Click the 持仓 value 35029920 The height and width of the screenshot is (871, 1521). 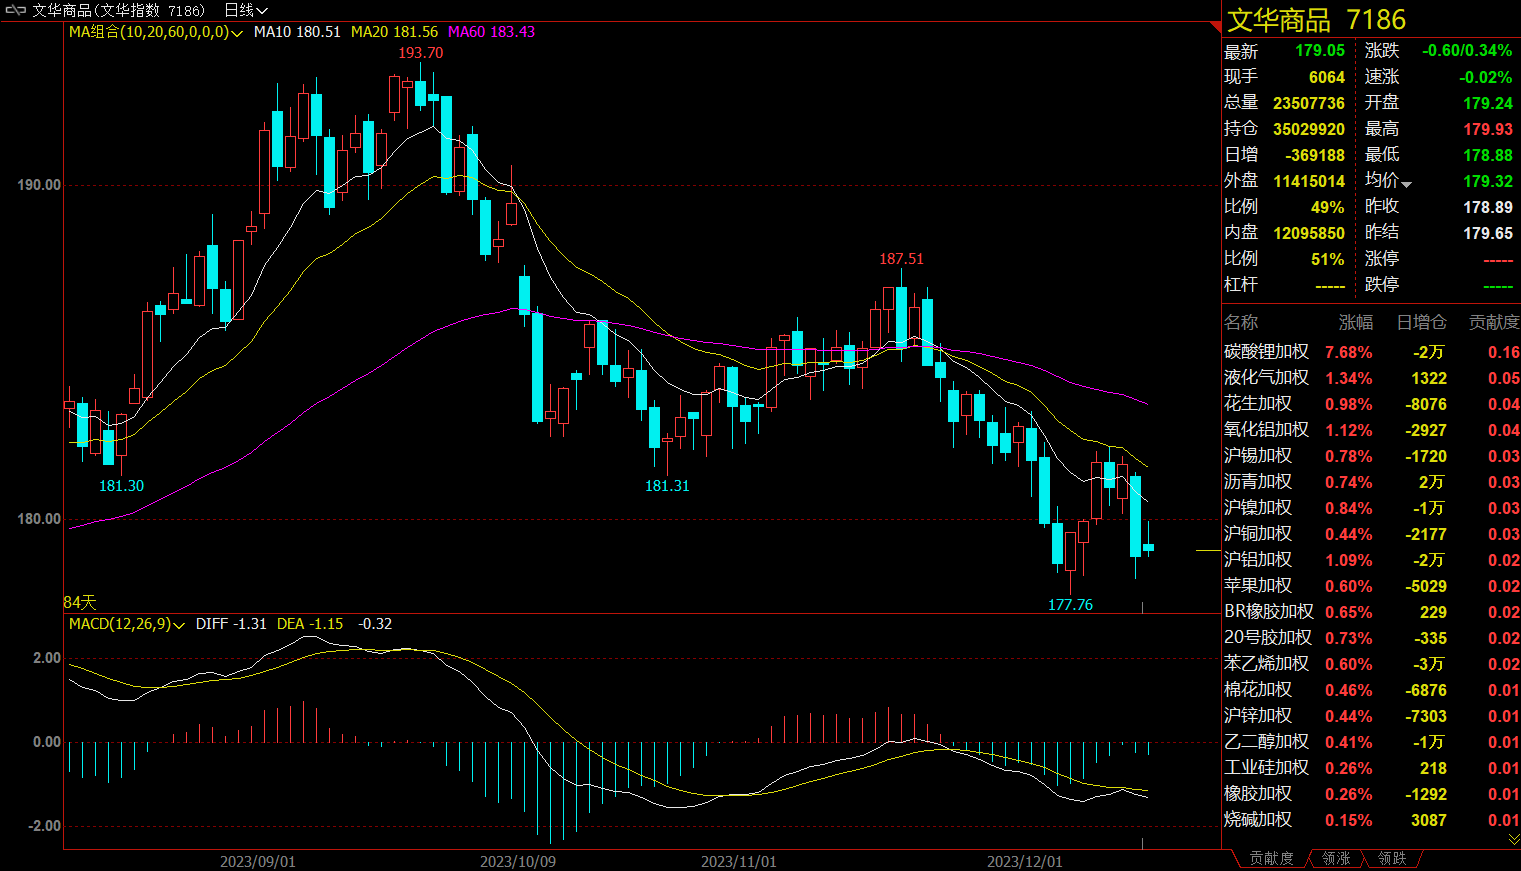coord(1309,129)
